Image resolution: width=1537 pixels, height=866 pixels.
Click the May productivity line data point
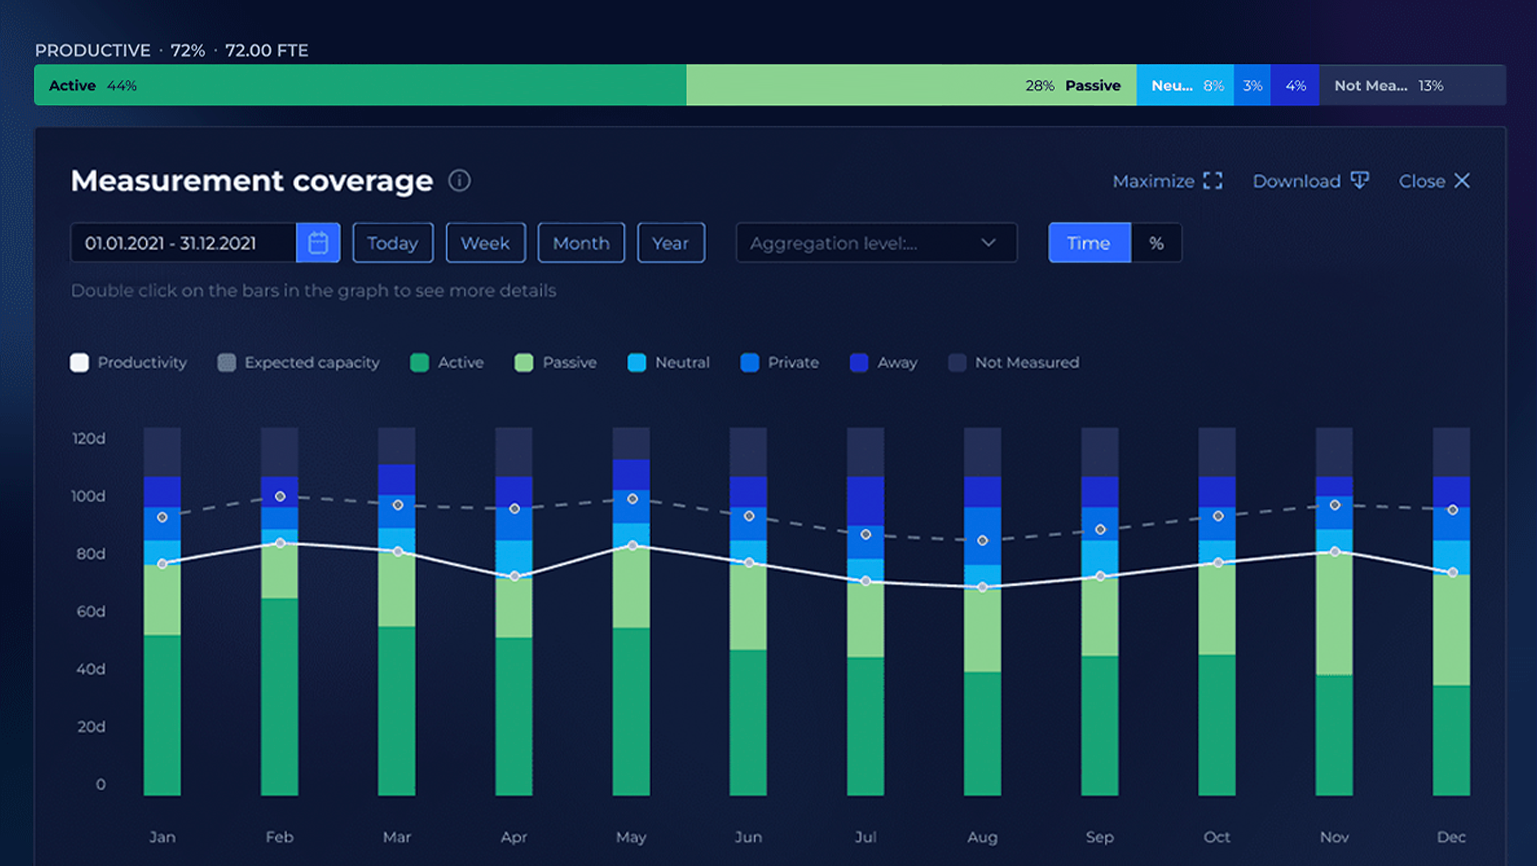pos(632,546)
